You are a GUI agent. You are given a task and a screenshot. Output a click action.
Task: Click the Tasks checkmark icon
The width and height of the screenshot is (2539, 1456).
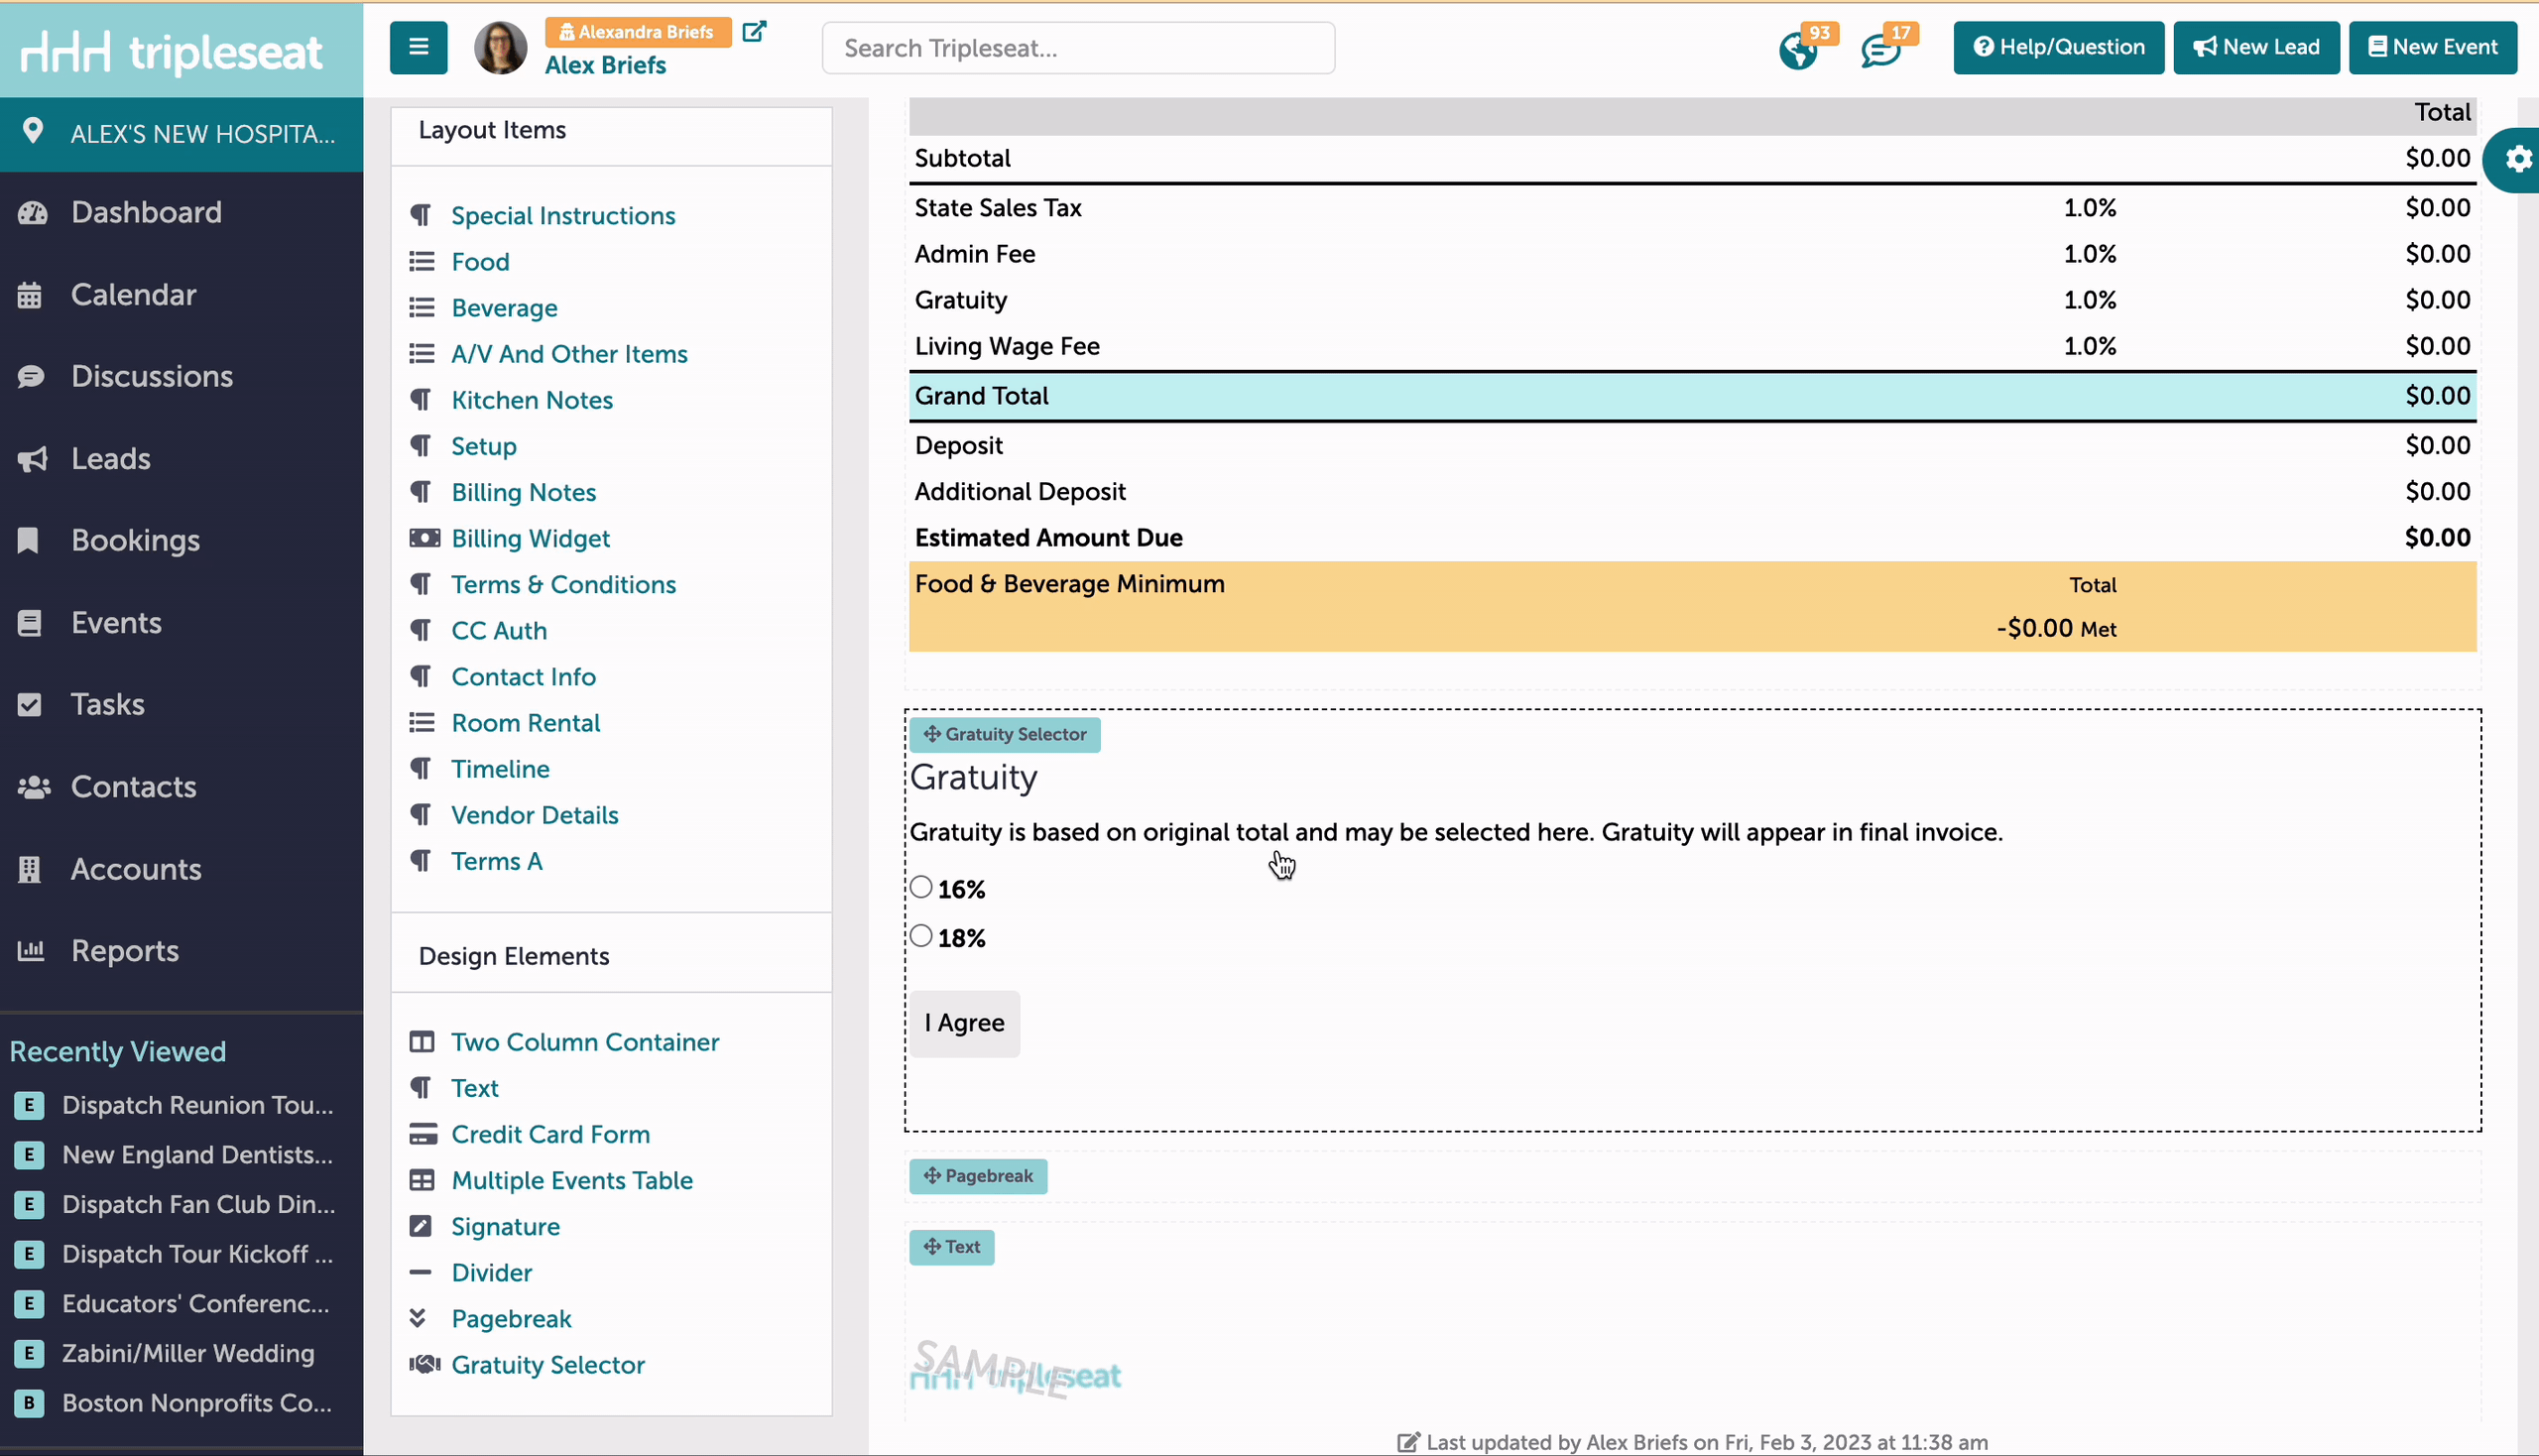click(x=30, y=704)
